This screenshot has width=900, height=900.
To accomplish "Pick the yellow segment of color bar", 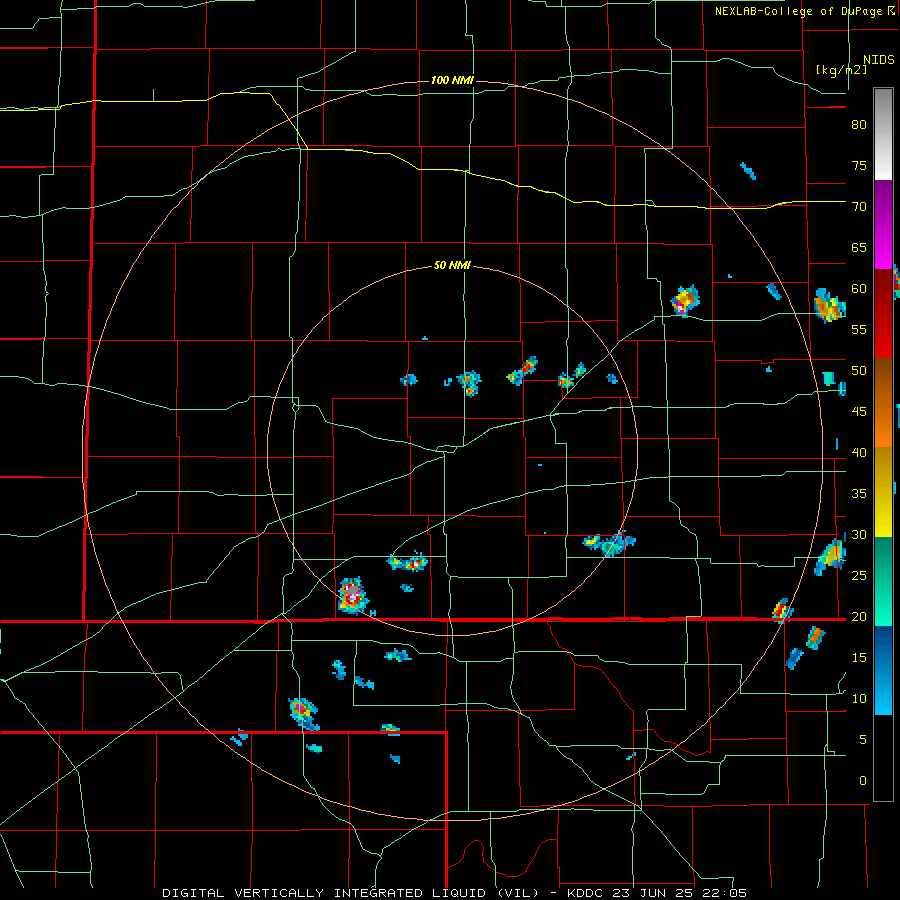I will click(x=883, y=492).
